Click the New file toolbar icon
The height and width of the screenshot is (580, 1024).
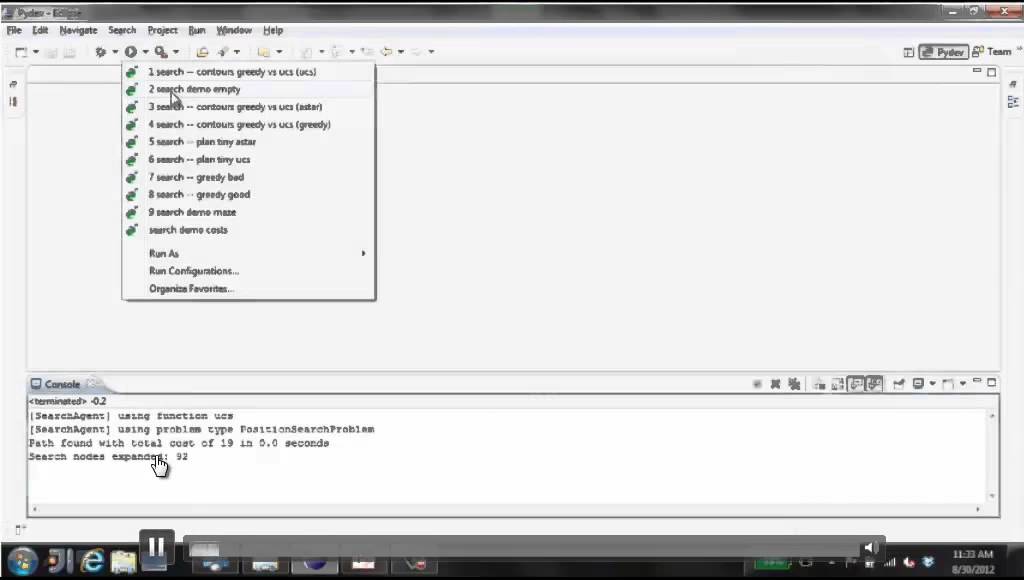click(21, 52)
